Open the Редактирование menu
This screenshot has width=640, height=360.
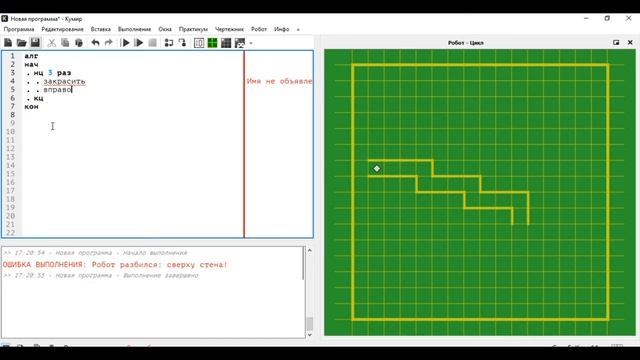(x=62, y=29)
